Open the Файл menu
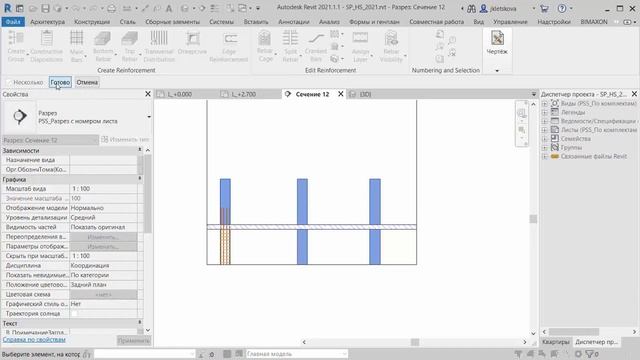Screen dimensions: 640x360 (x=13, y=22)
